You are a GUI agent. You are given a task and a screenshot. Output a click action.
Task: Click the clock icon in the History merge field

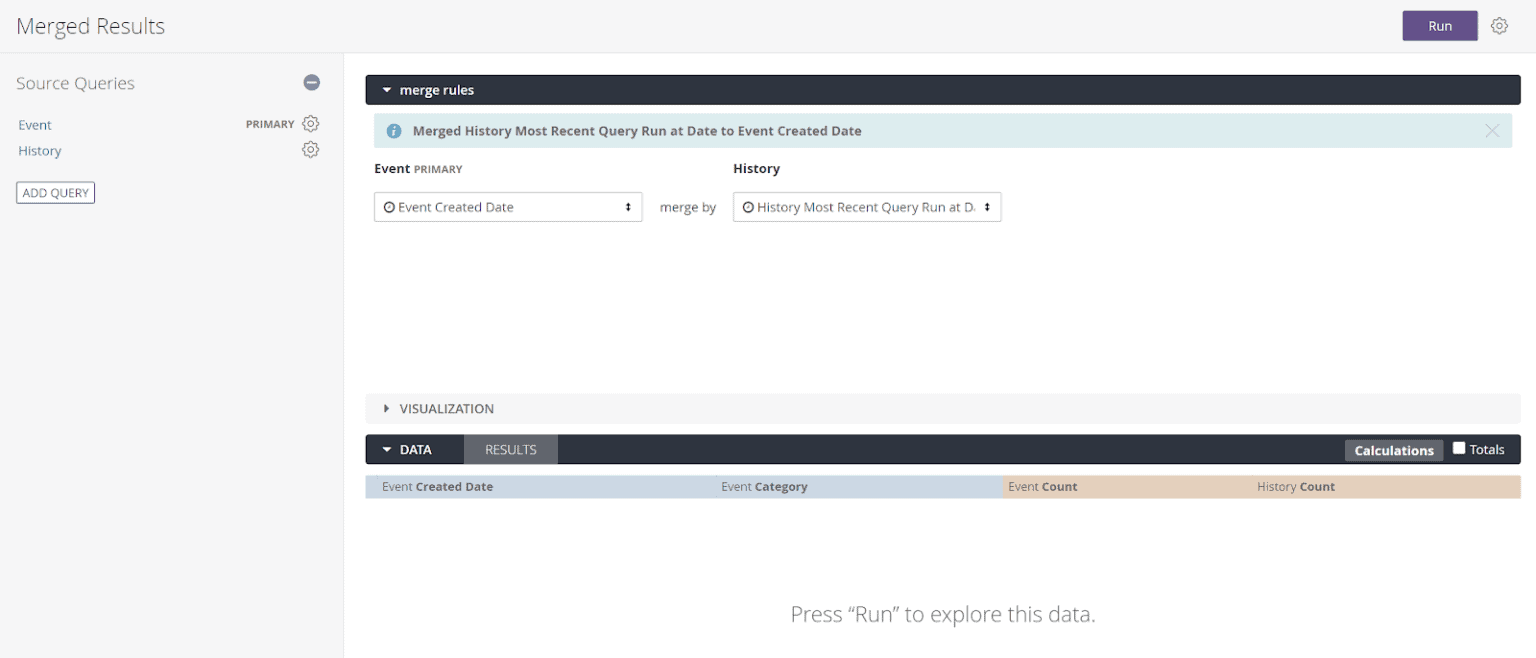coord(748,207)
